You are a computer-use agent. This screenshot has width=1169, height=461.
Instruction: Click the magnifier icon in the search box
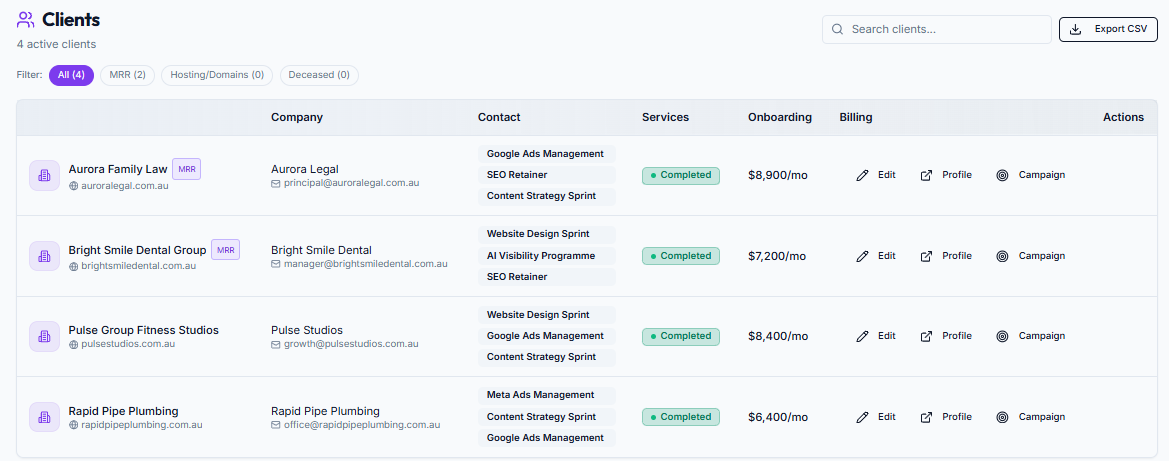tap(837, 30)
